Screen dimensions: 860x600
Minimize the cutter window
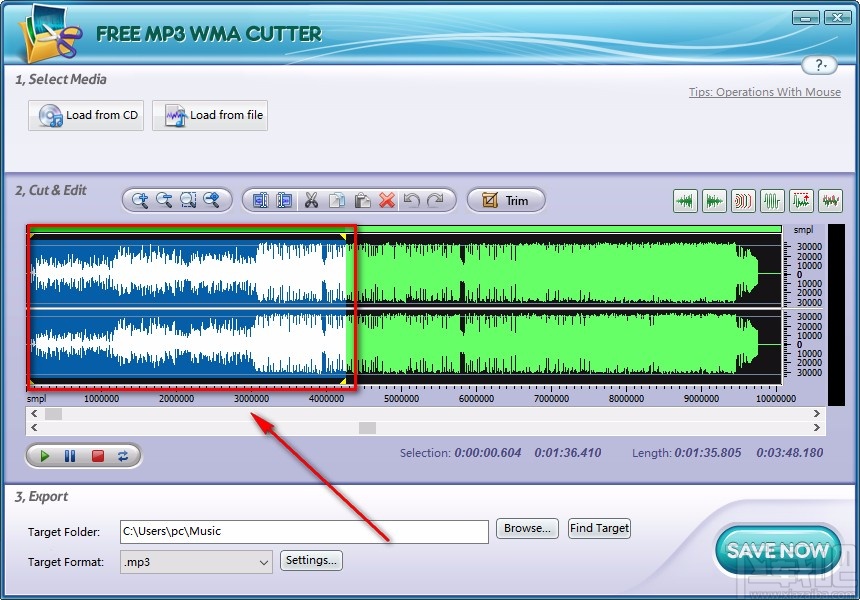(x=806, y=18)
